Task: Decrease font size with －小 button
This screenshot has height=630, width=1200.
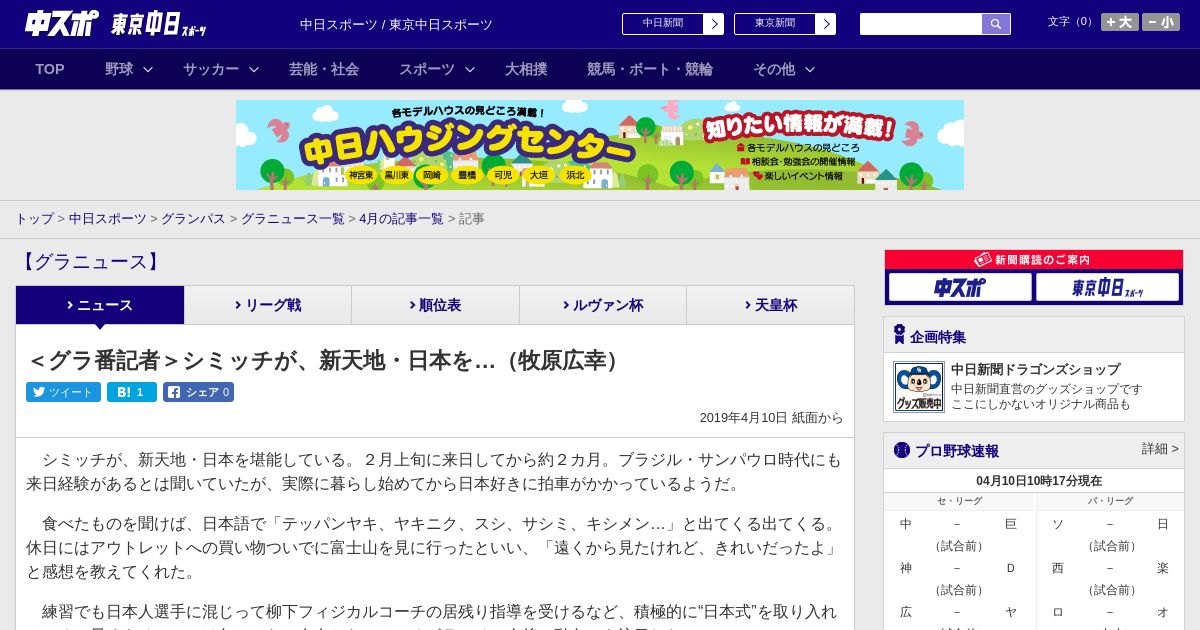Action: pyautogui.click(x=1161, y=22)
